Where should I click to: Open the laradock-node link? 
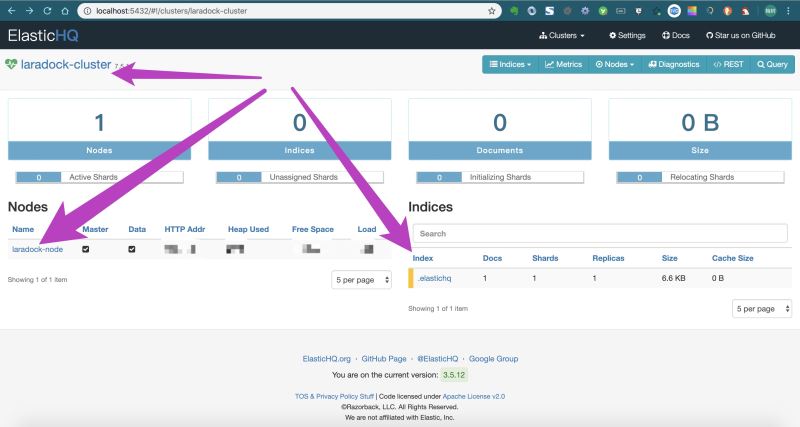click(x=37, y=249)
